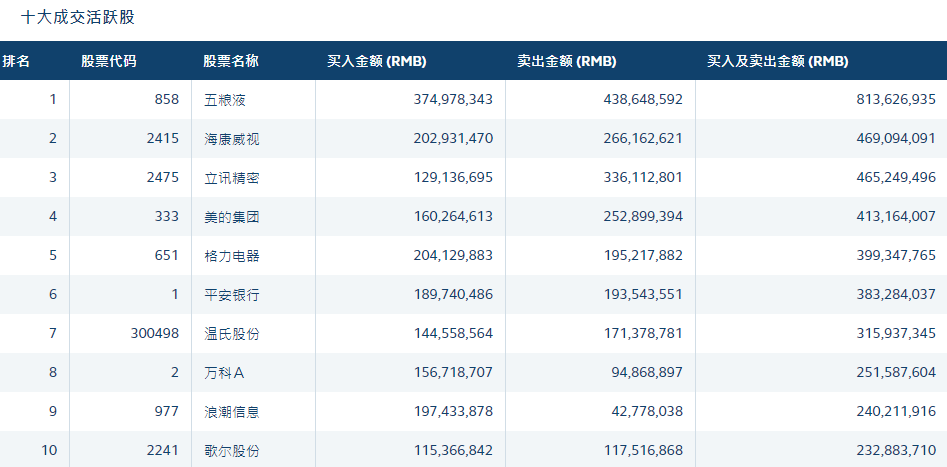Click total amount 232,883,710
Image resolution: width=947 pixels, height=467 pixels.
click(x=896, y=451)
